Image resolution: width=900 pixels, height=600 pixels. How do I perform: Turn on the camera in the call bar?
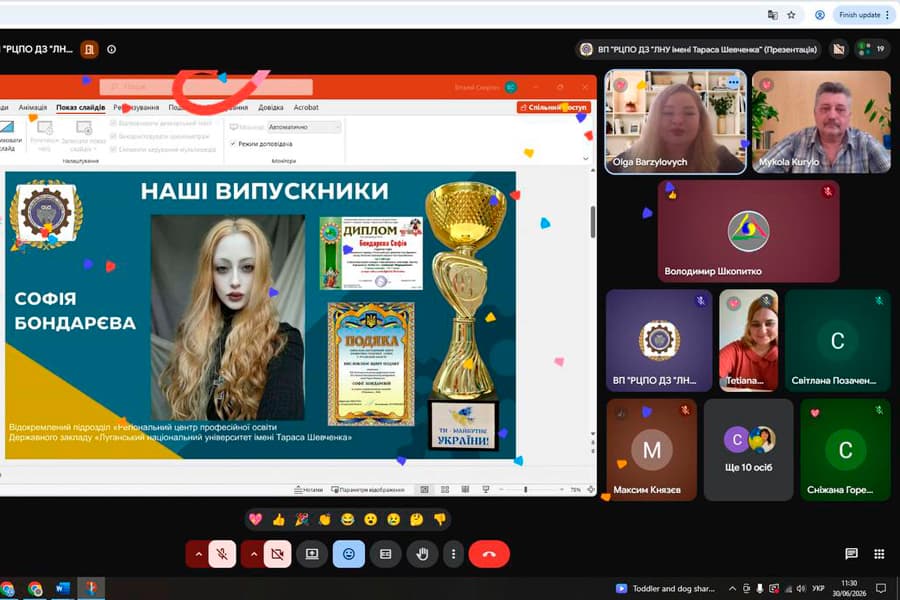coord(277,554)
